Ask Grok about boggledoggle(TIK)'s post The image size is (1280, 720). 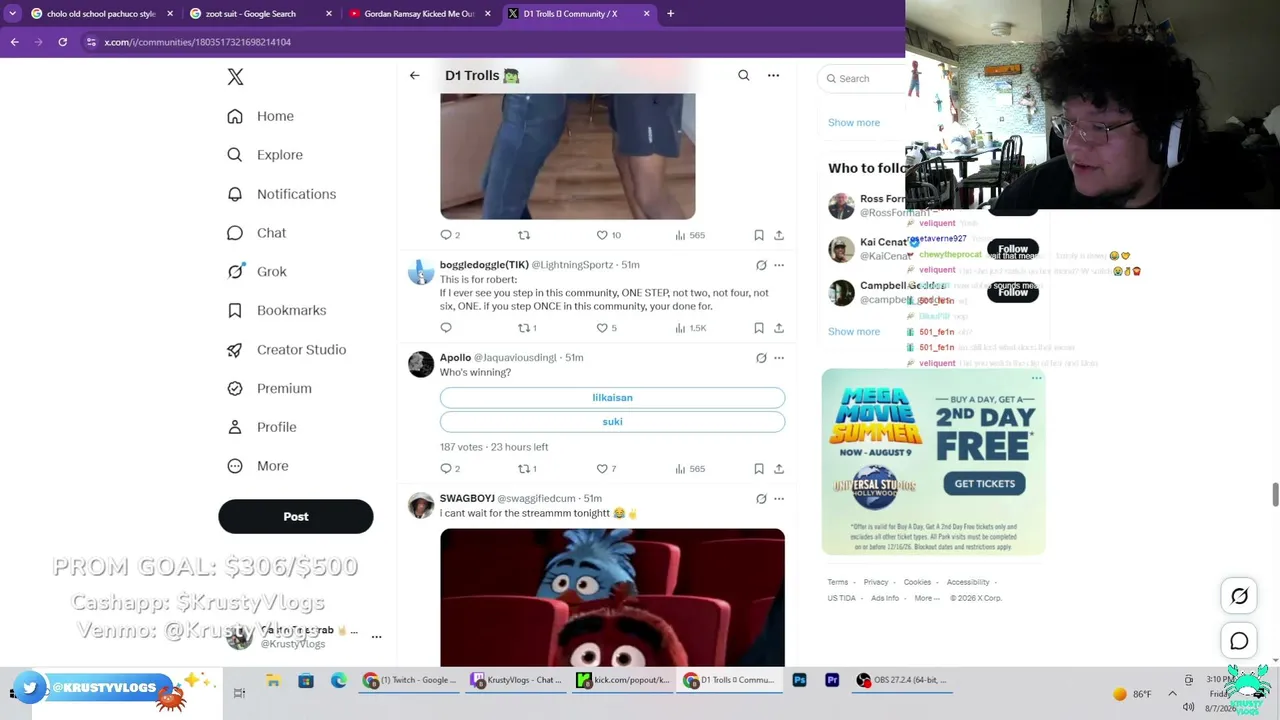point(761,265)
